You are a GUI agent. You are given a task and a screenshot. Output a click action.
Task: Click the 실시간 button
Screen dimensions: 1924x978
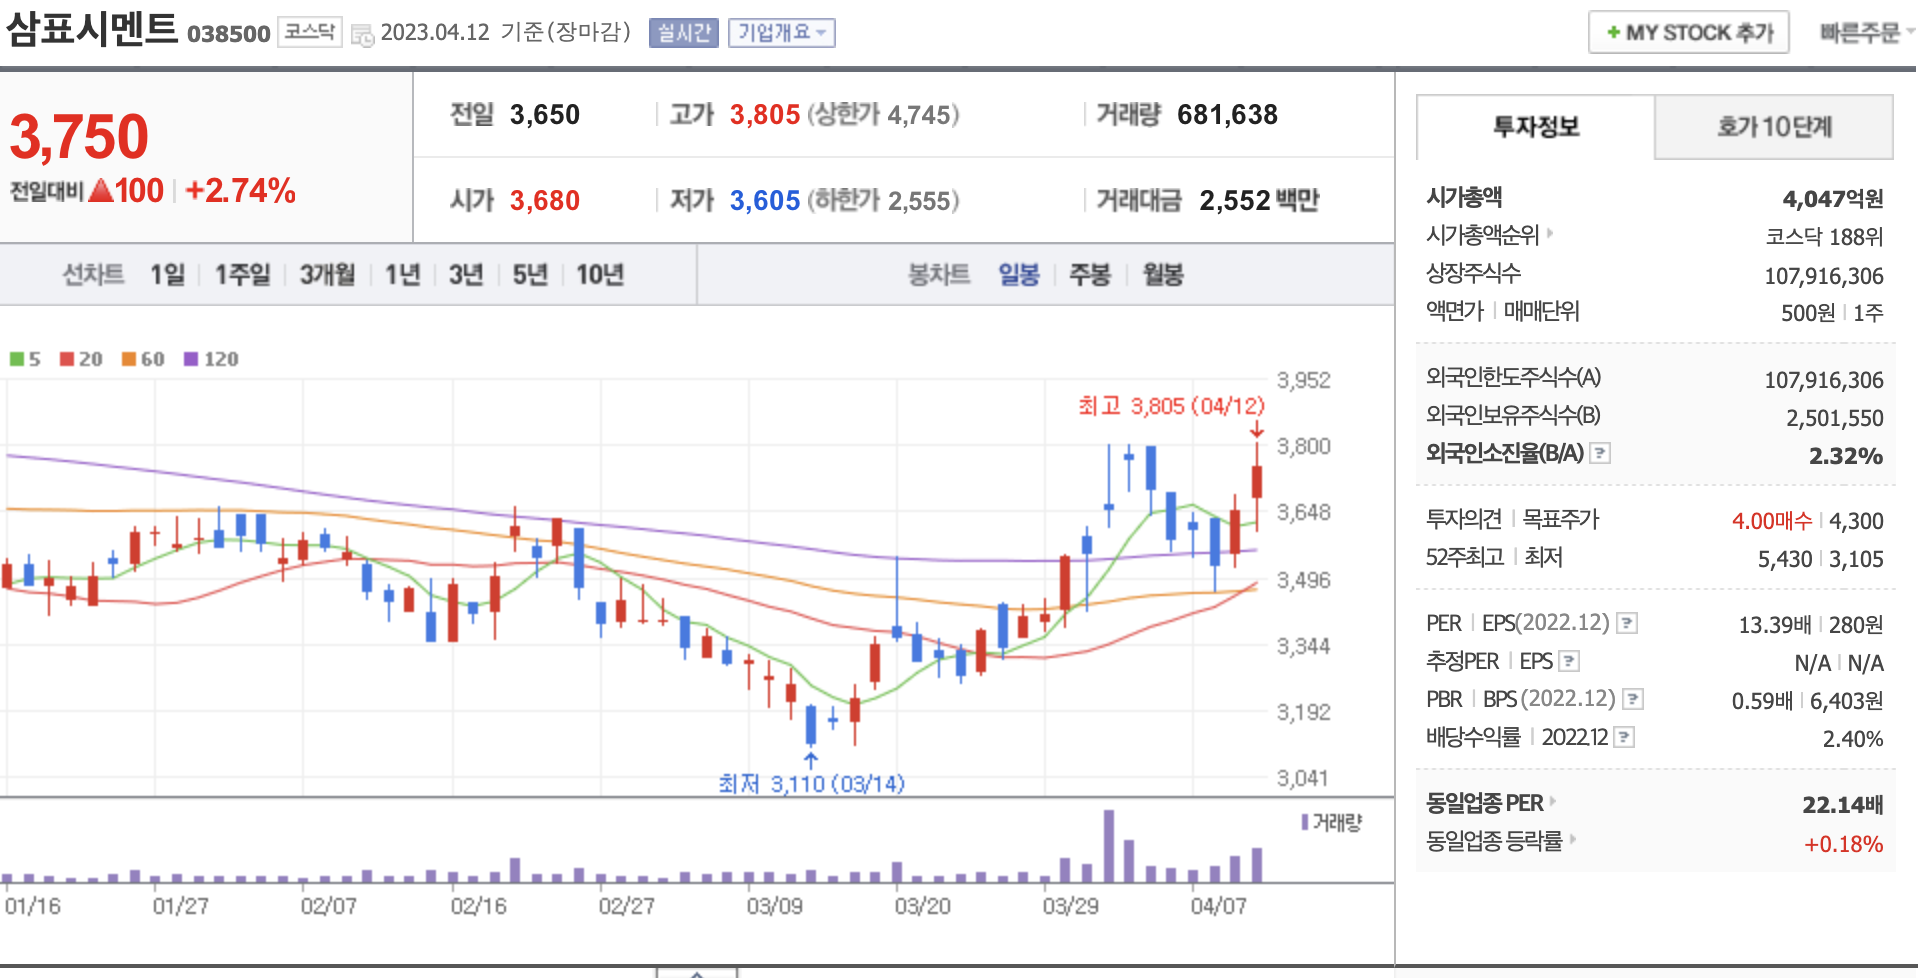[x=683, y=33]
